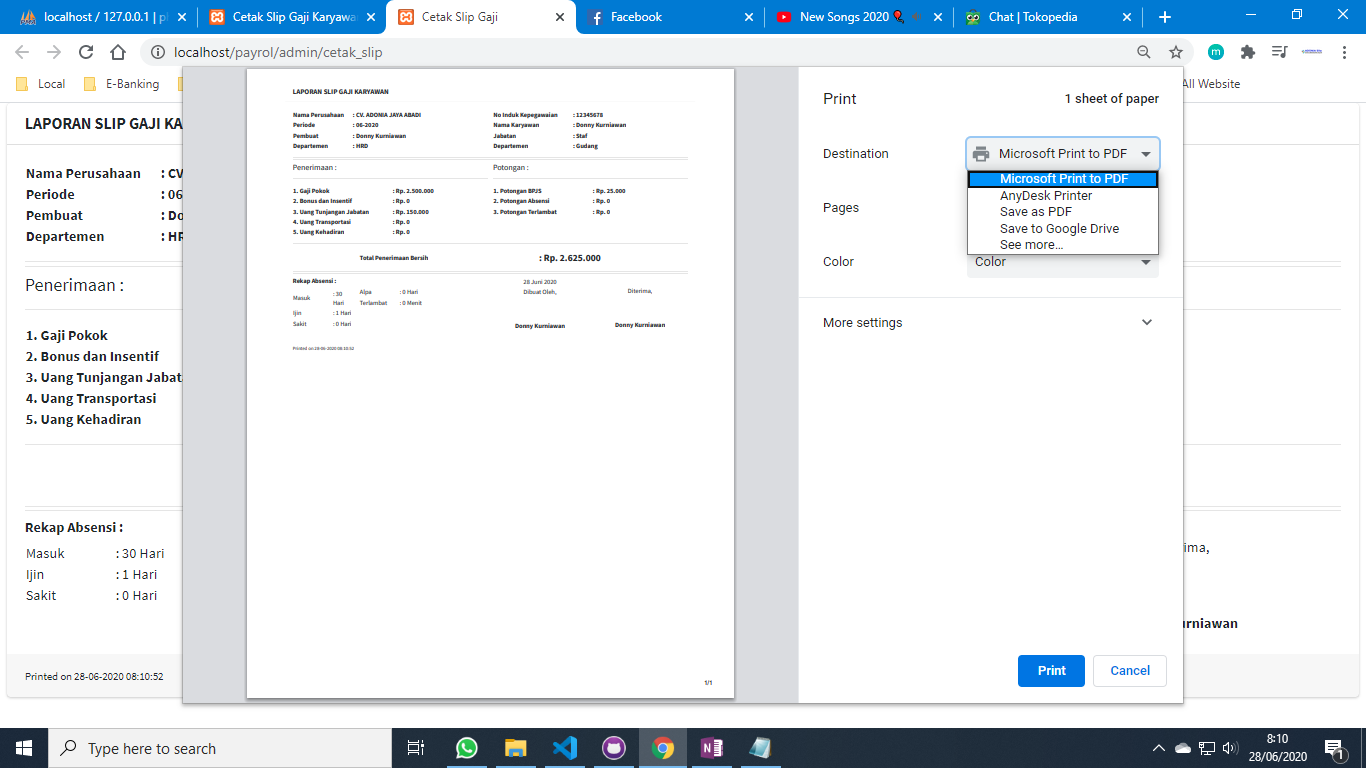Select AnyDesk Printer from destination list
Viewport: 1366px width, 768px height.
[x=1046, y=196]
